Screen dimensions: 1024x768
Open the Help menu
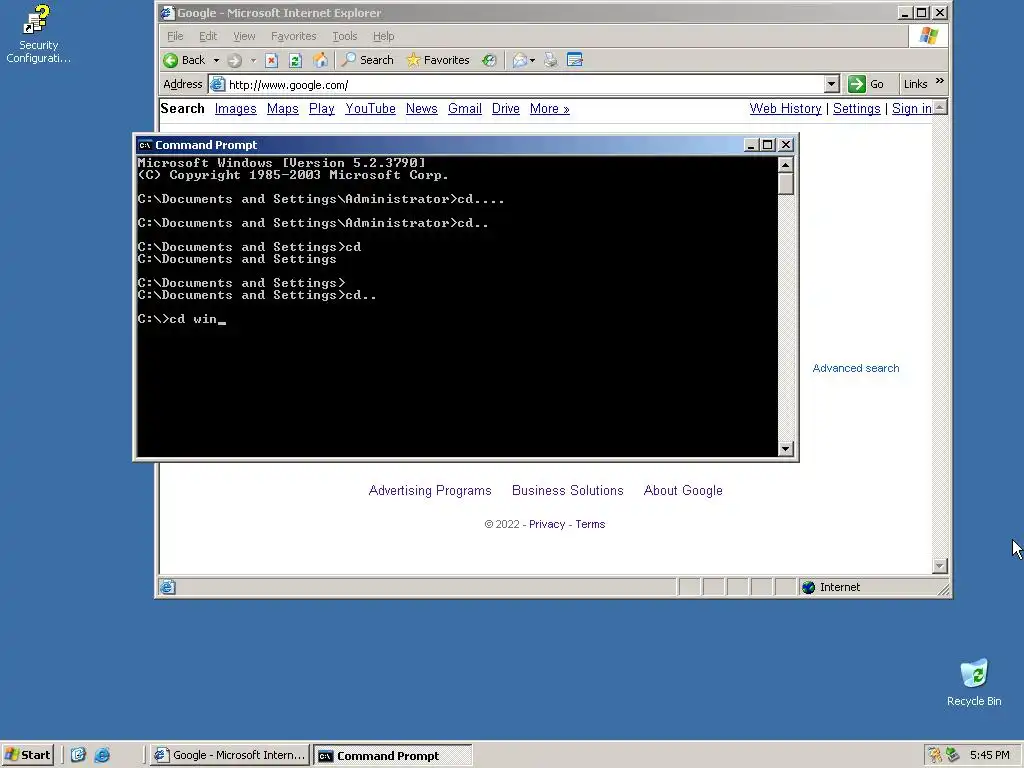383,36
